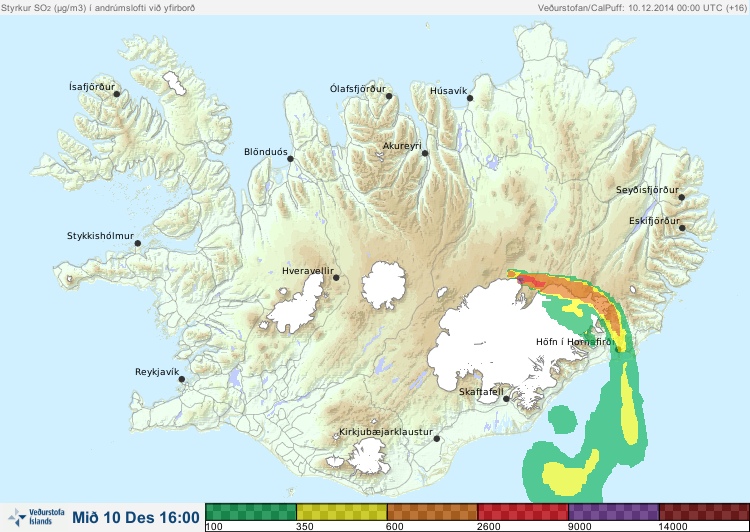Click the yellow 350 legend swatch
This screenshot has height=532, width=750.
(x=342, y=512)
